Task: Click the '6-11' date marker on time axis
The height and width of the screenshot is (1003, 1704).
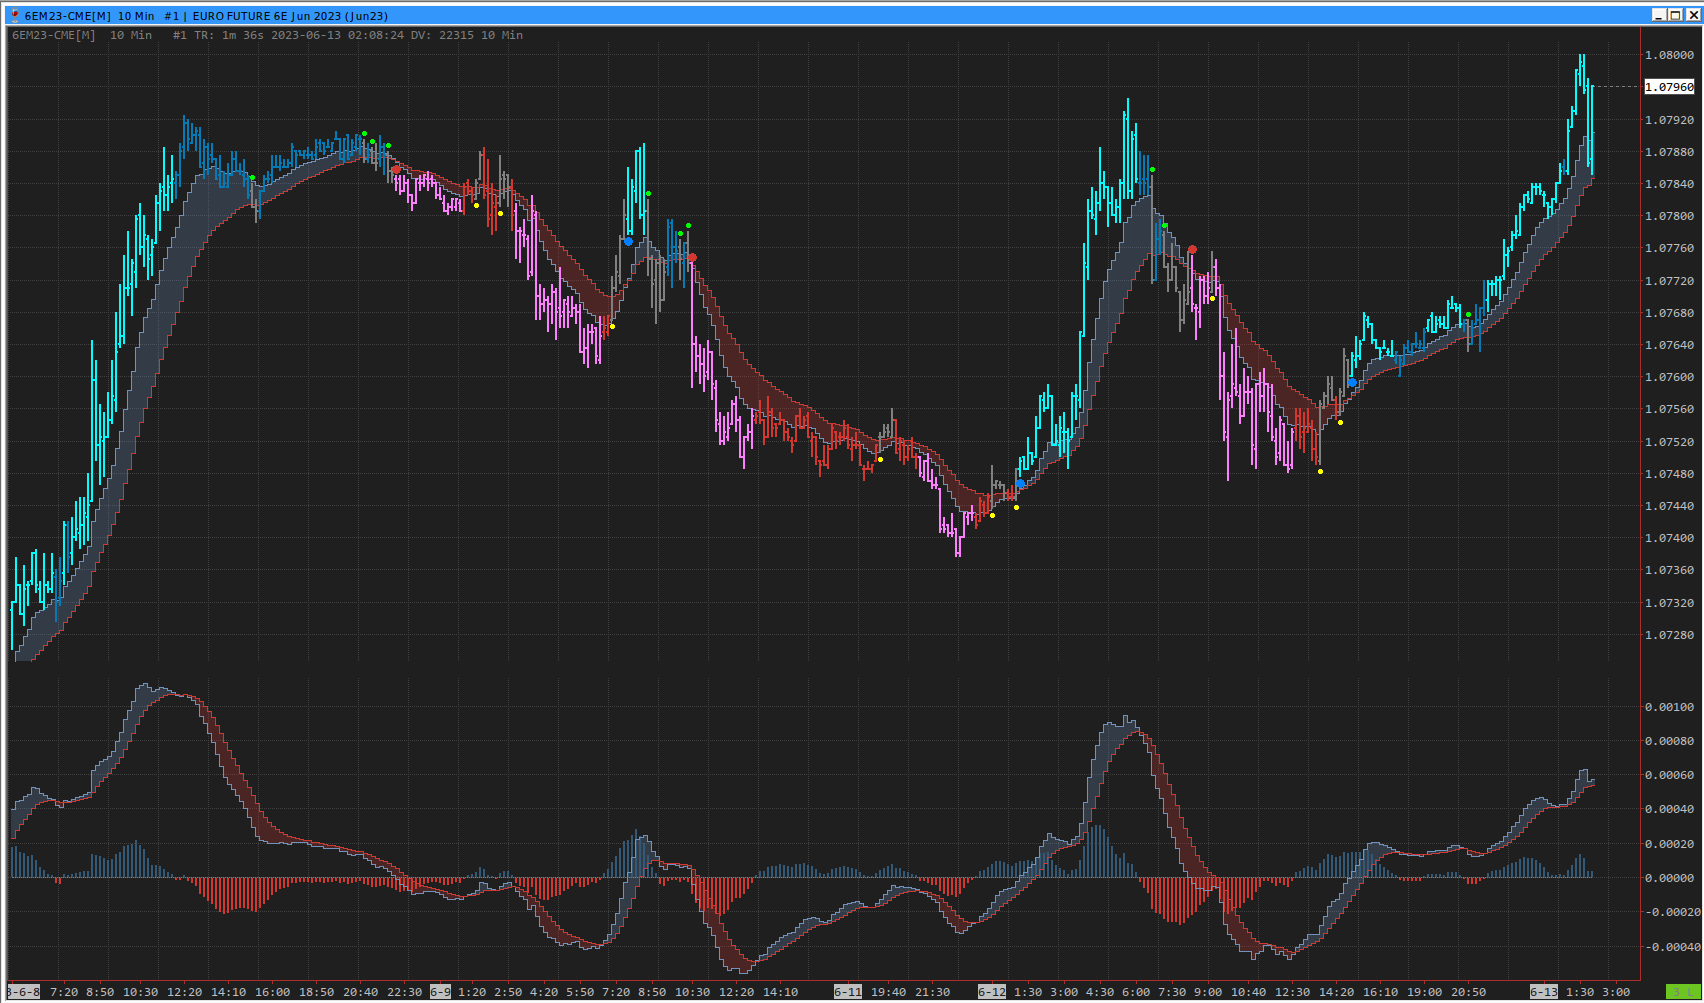Action: click(x=848, y=992)
